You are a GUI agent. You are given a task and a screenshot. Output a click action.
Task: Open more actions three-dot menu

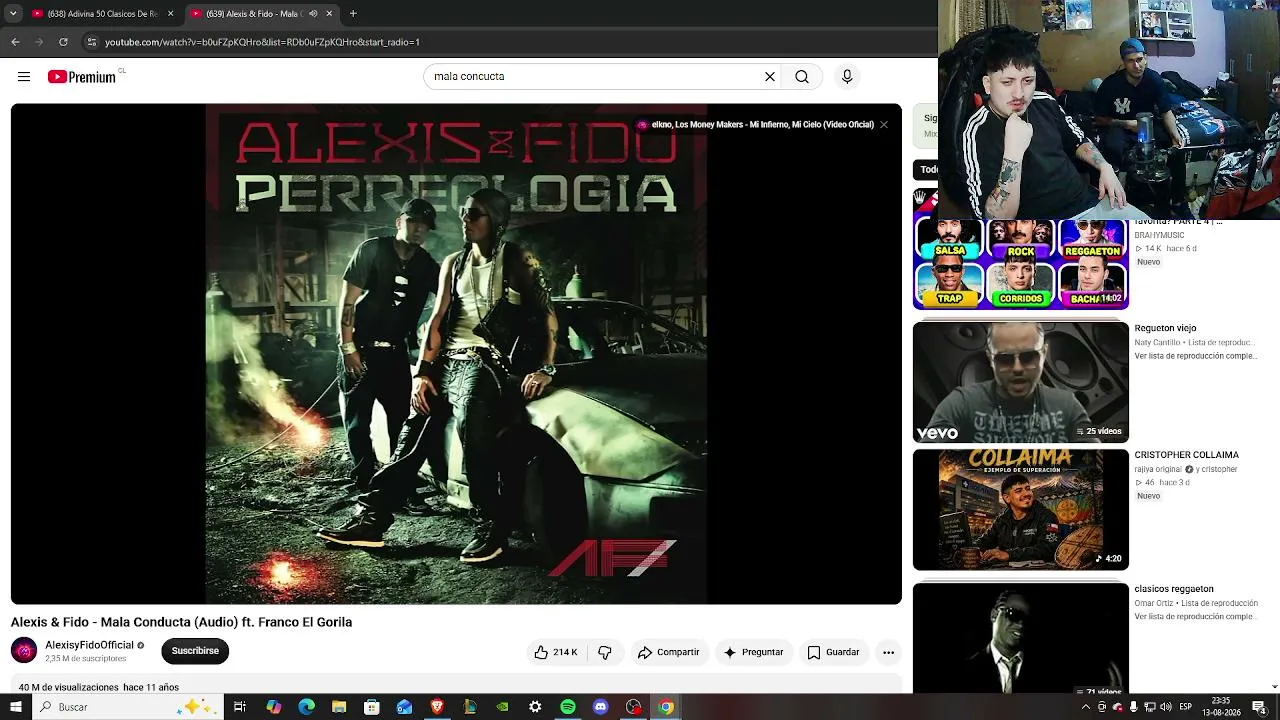(x=888, y=652)
